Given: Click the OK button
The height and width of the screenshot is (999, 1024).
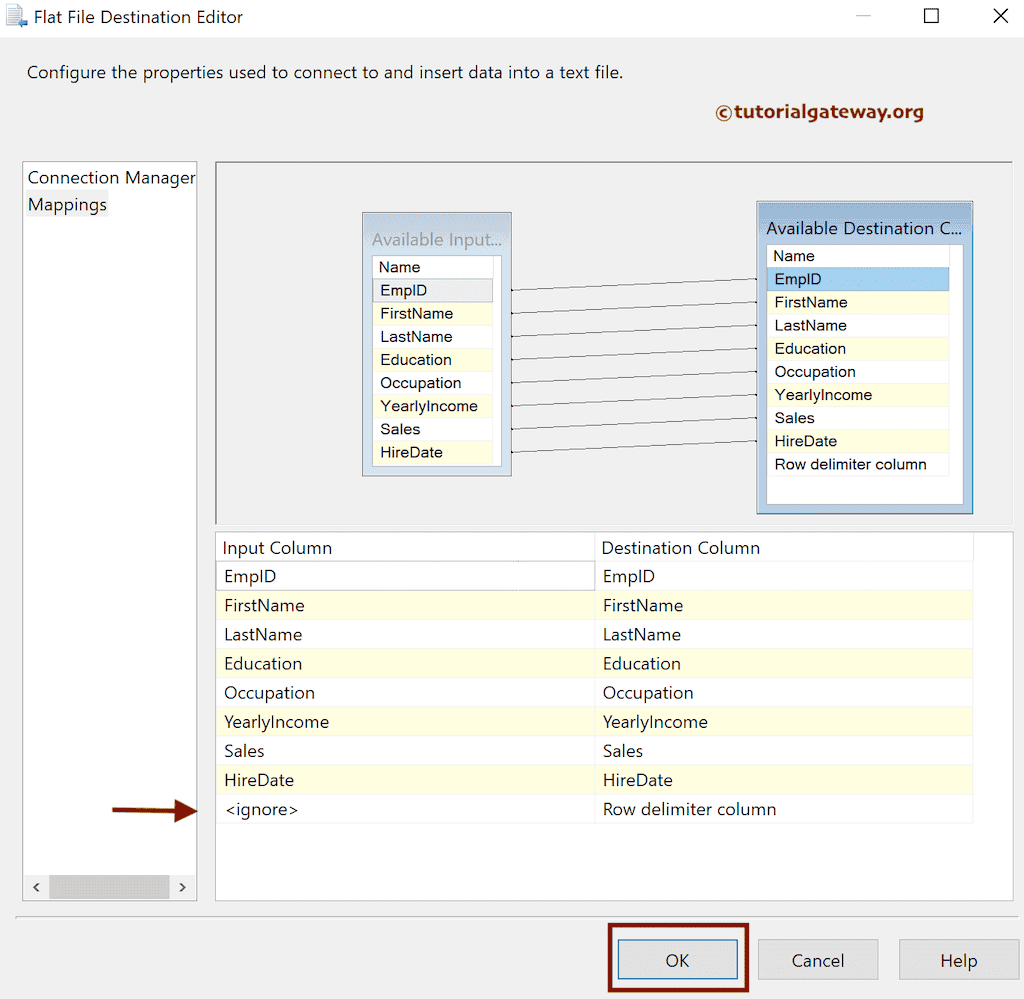Looking at the screenshot, I should click(x=677, y=959).
